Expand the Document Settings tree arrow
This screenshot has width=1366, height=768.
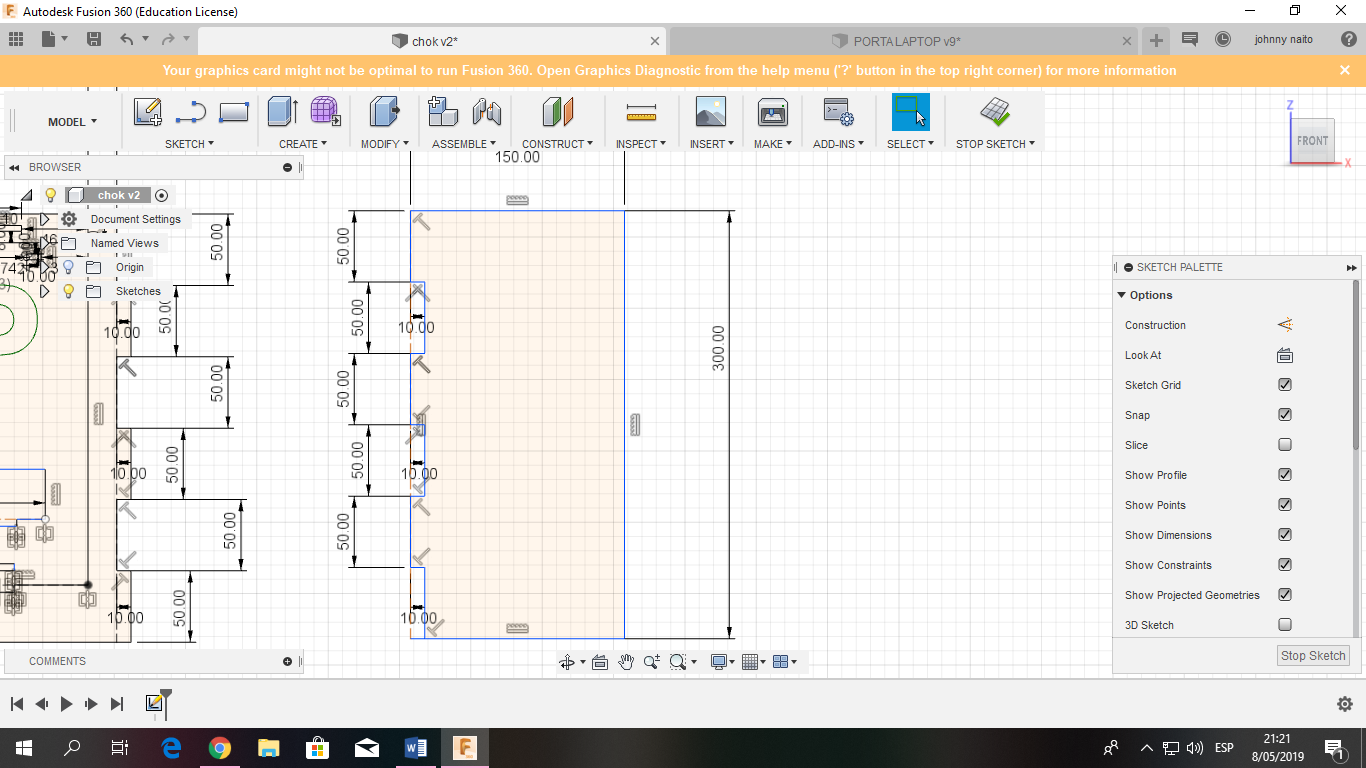coord(44,219)
